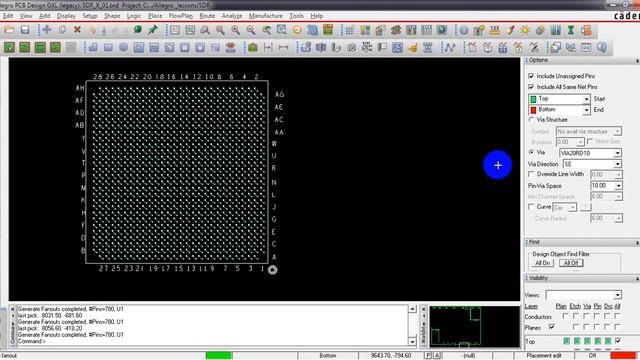Toggle the Conductors Pin checkbox
Viewport: 640px width, 360px height.
click(597, 316)
